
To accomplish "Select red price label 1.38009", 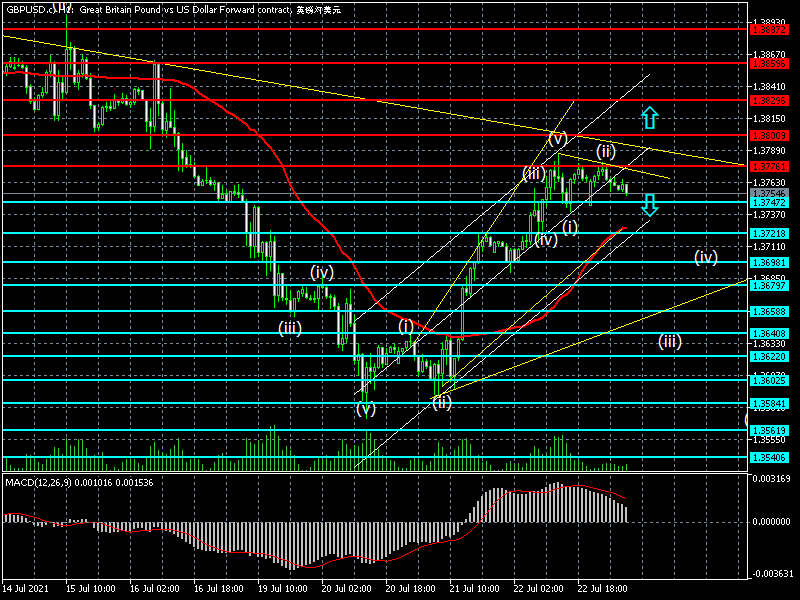I will click(x=769, y=136).
